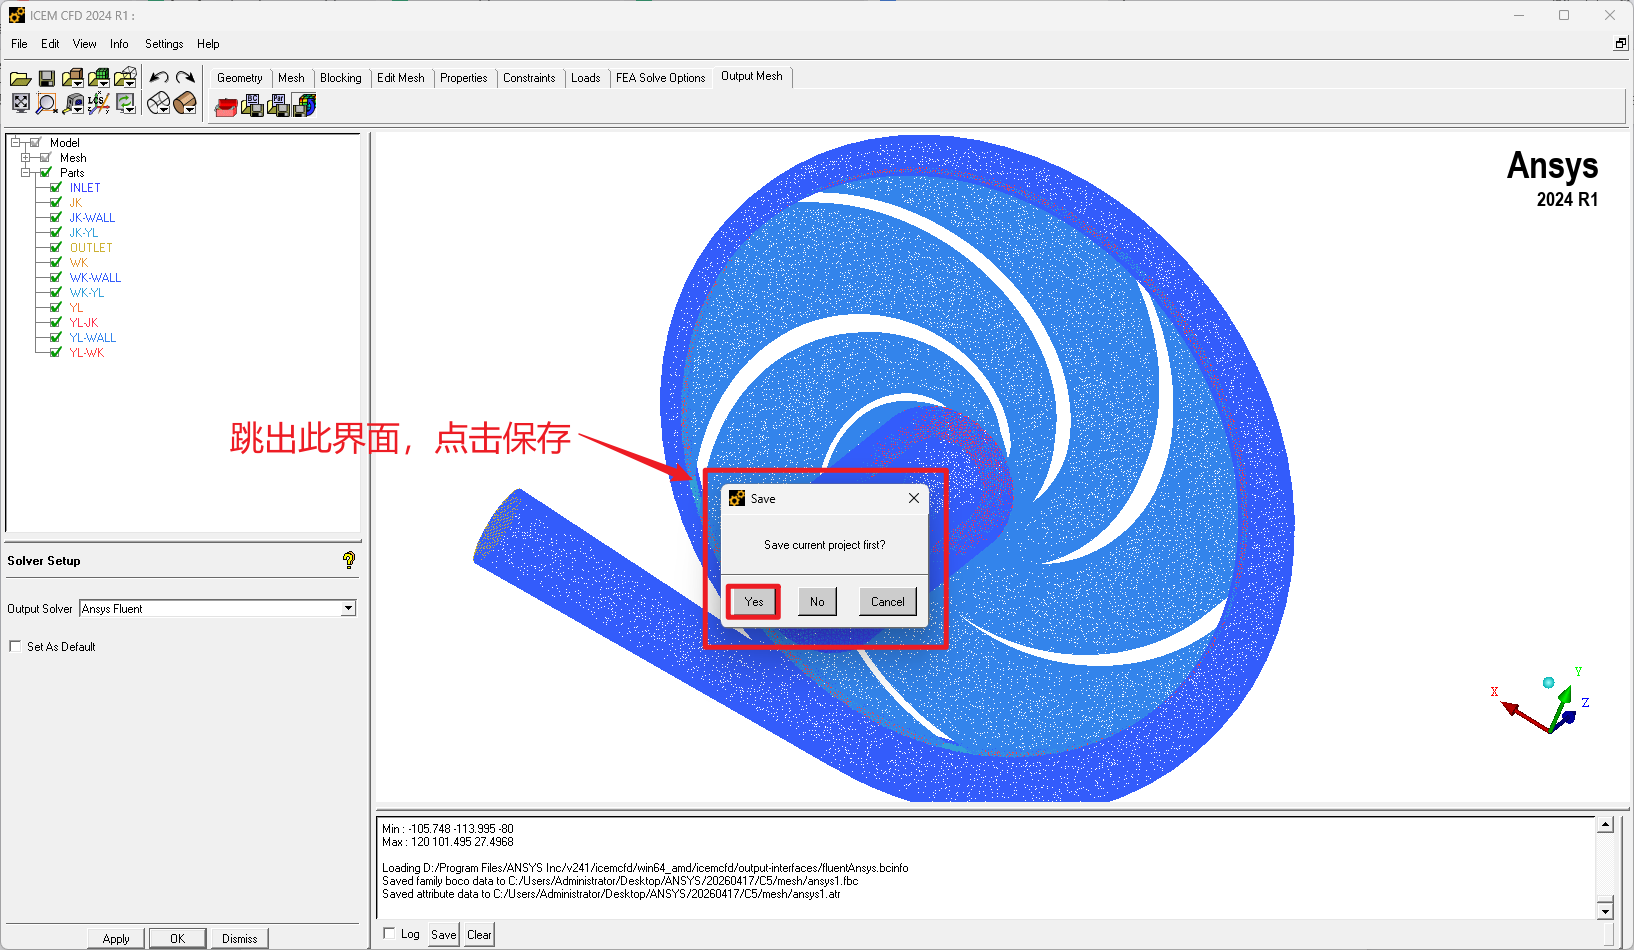Select the YL-JK part in tree
This screenshot has width=1634, height=950.
click(84, 322)
